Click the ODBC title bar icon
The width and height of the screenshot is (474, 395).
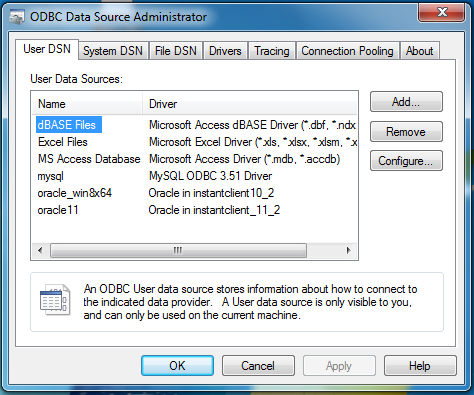pos(17,17)
